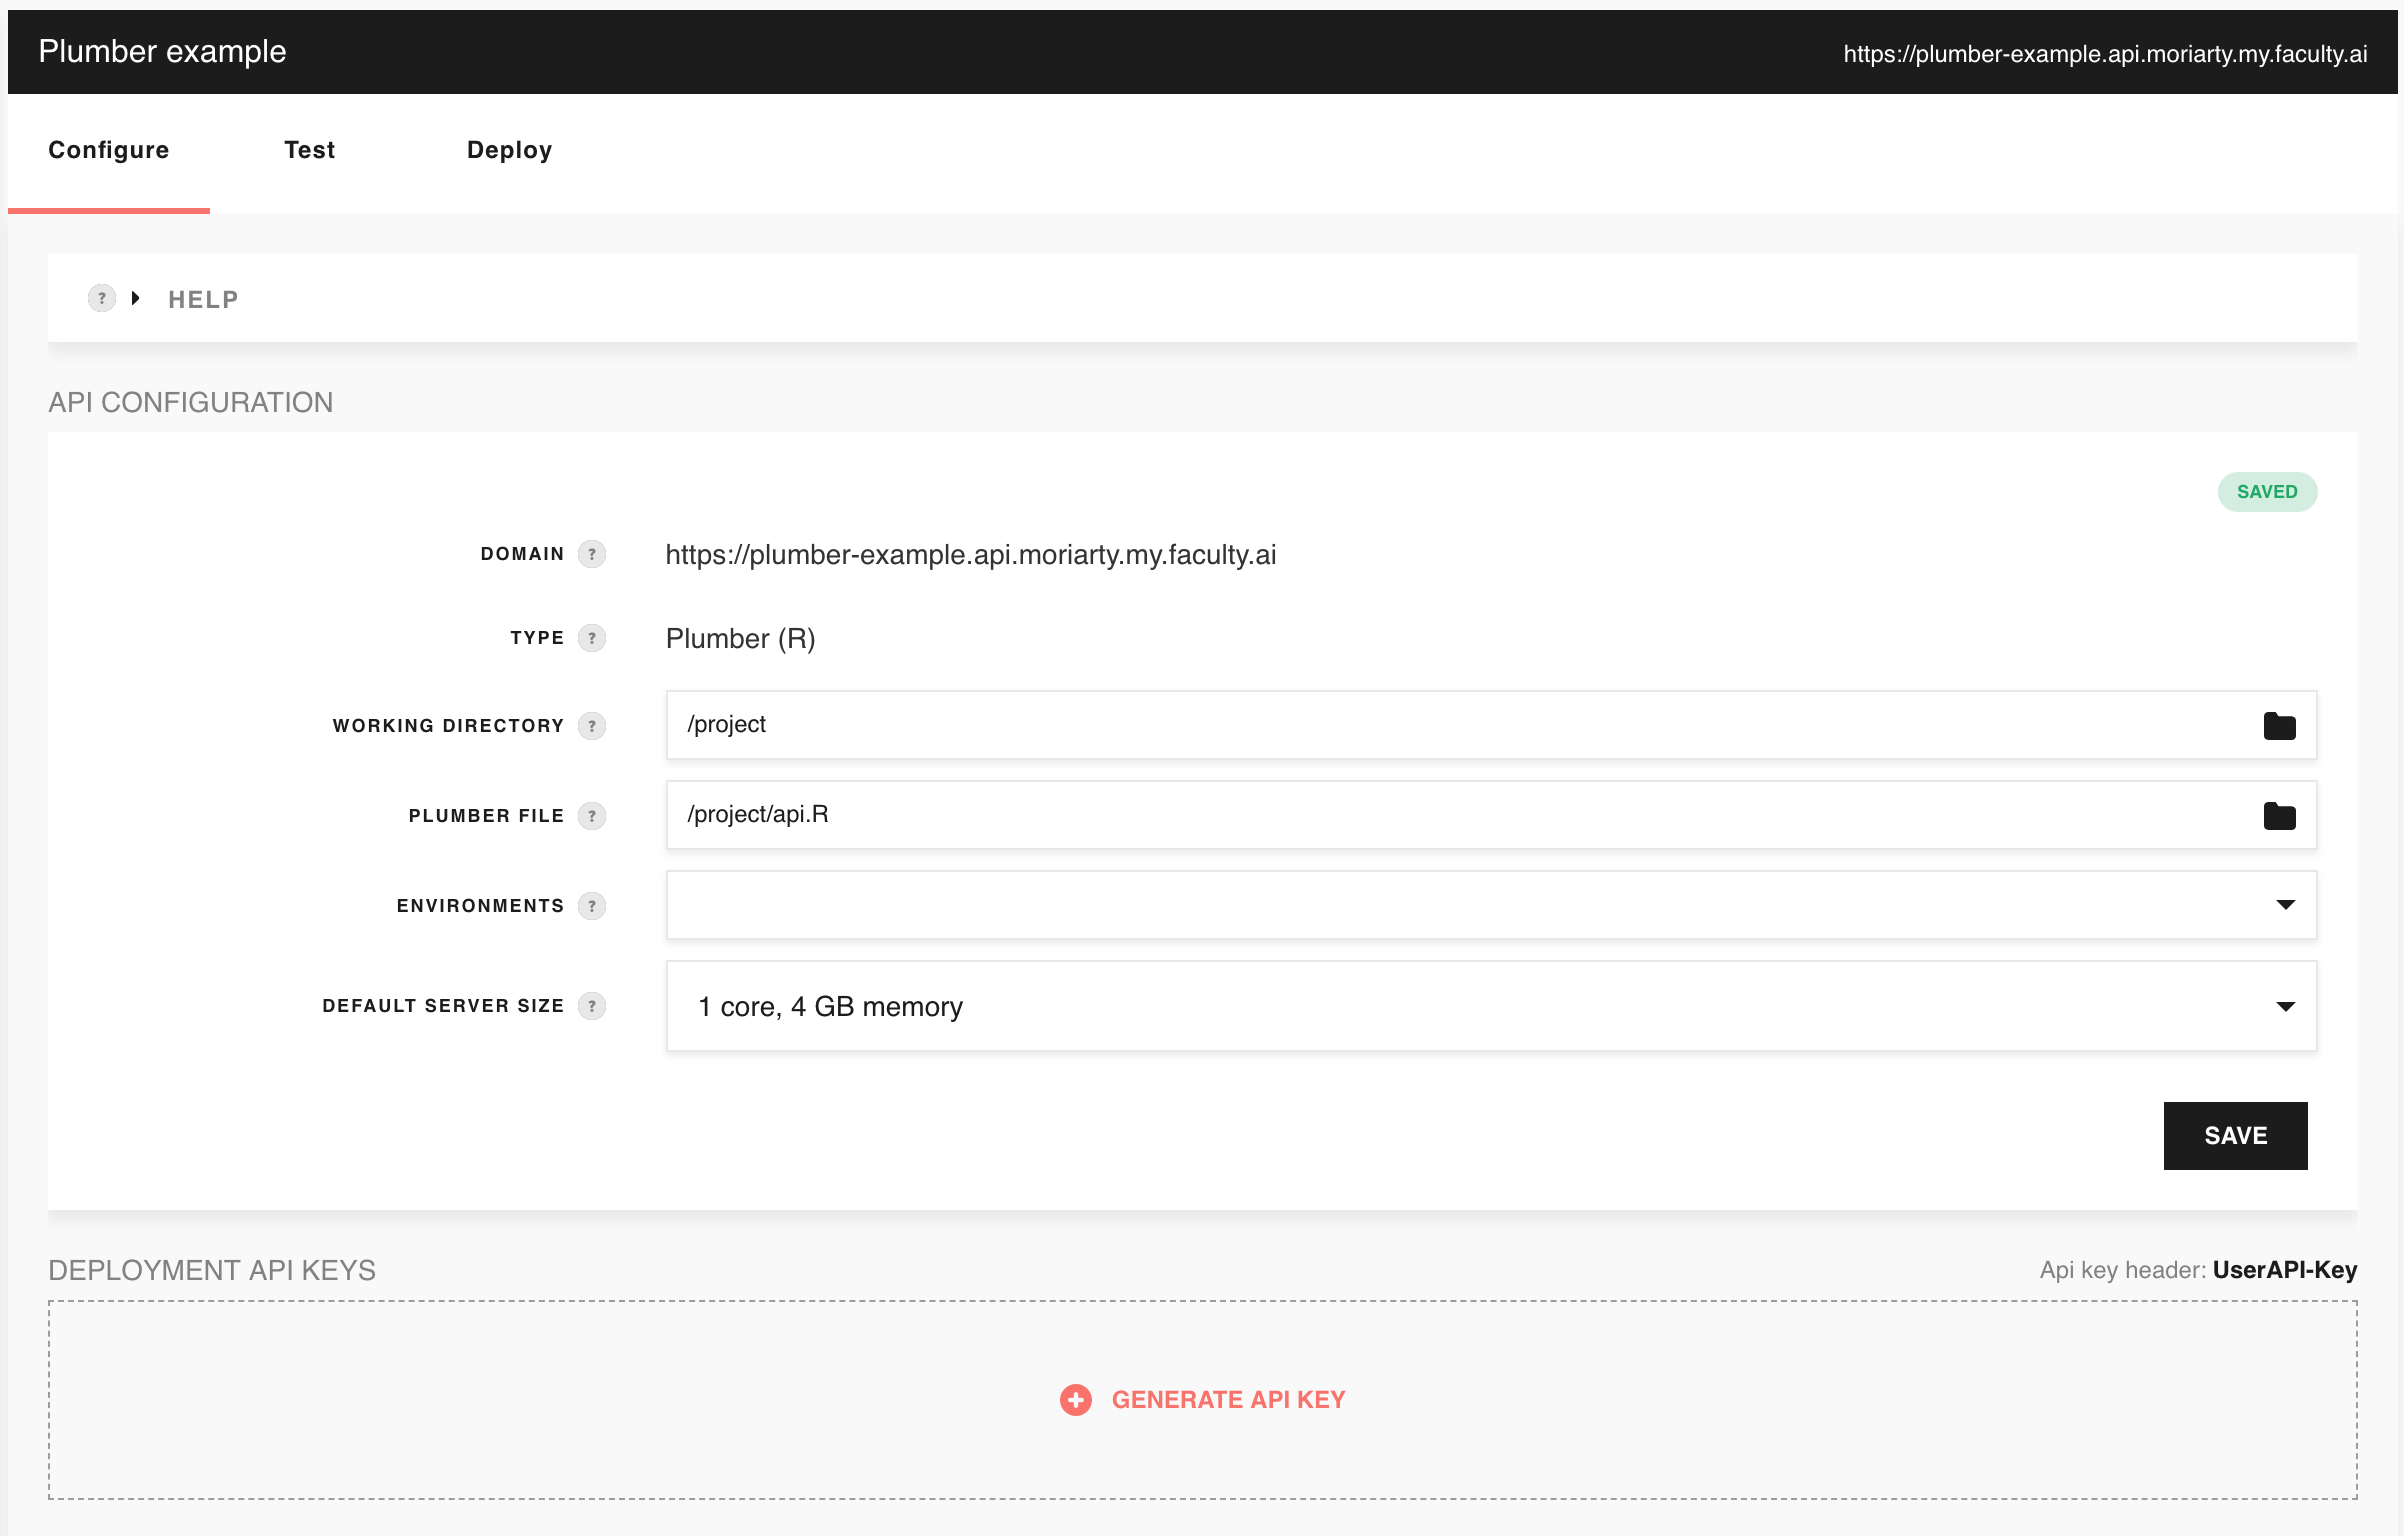Image resolution: width=2404 pixels, height=1536 pixels.
Task: Open the Default Server Size dropdown
Action: 2285,1006
